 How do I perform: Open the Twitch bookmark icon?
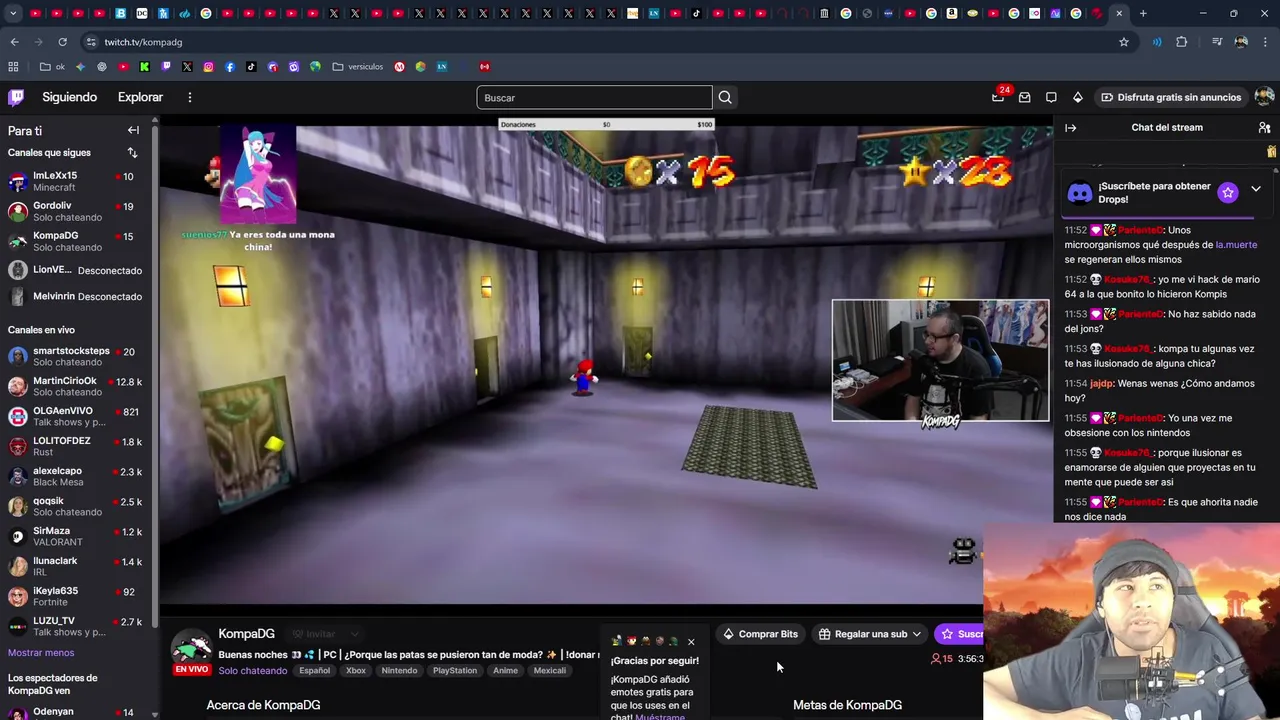point(166,67)
